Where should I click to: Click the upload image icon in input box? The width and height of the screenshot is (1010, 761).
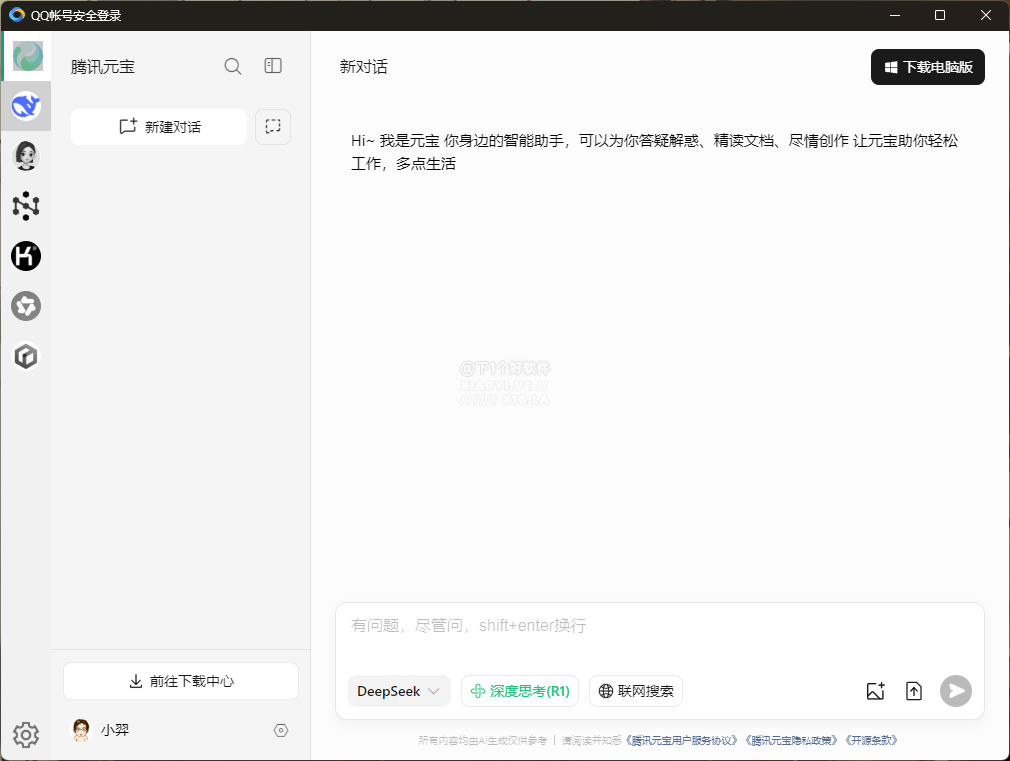coord(875,691)
